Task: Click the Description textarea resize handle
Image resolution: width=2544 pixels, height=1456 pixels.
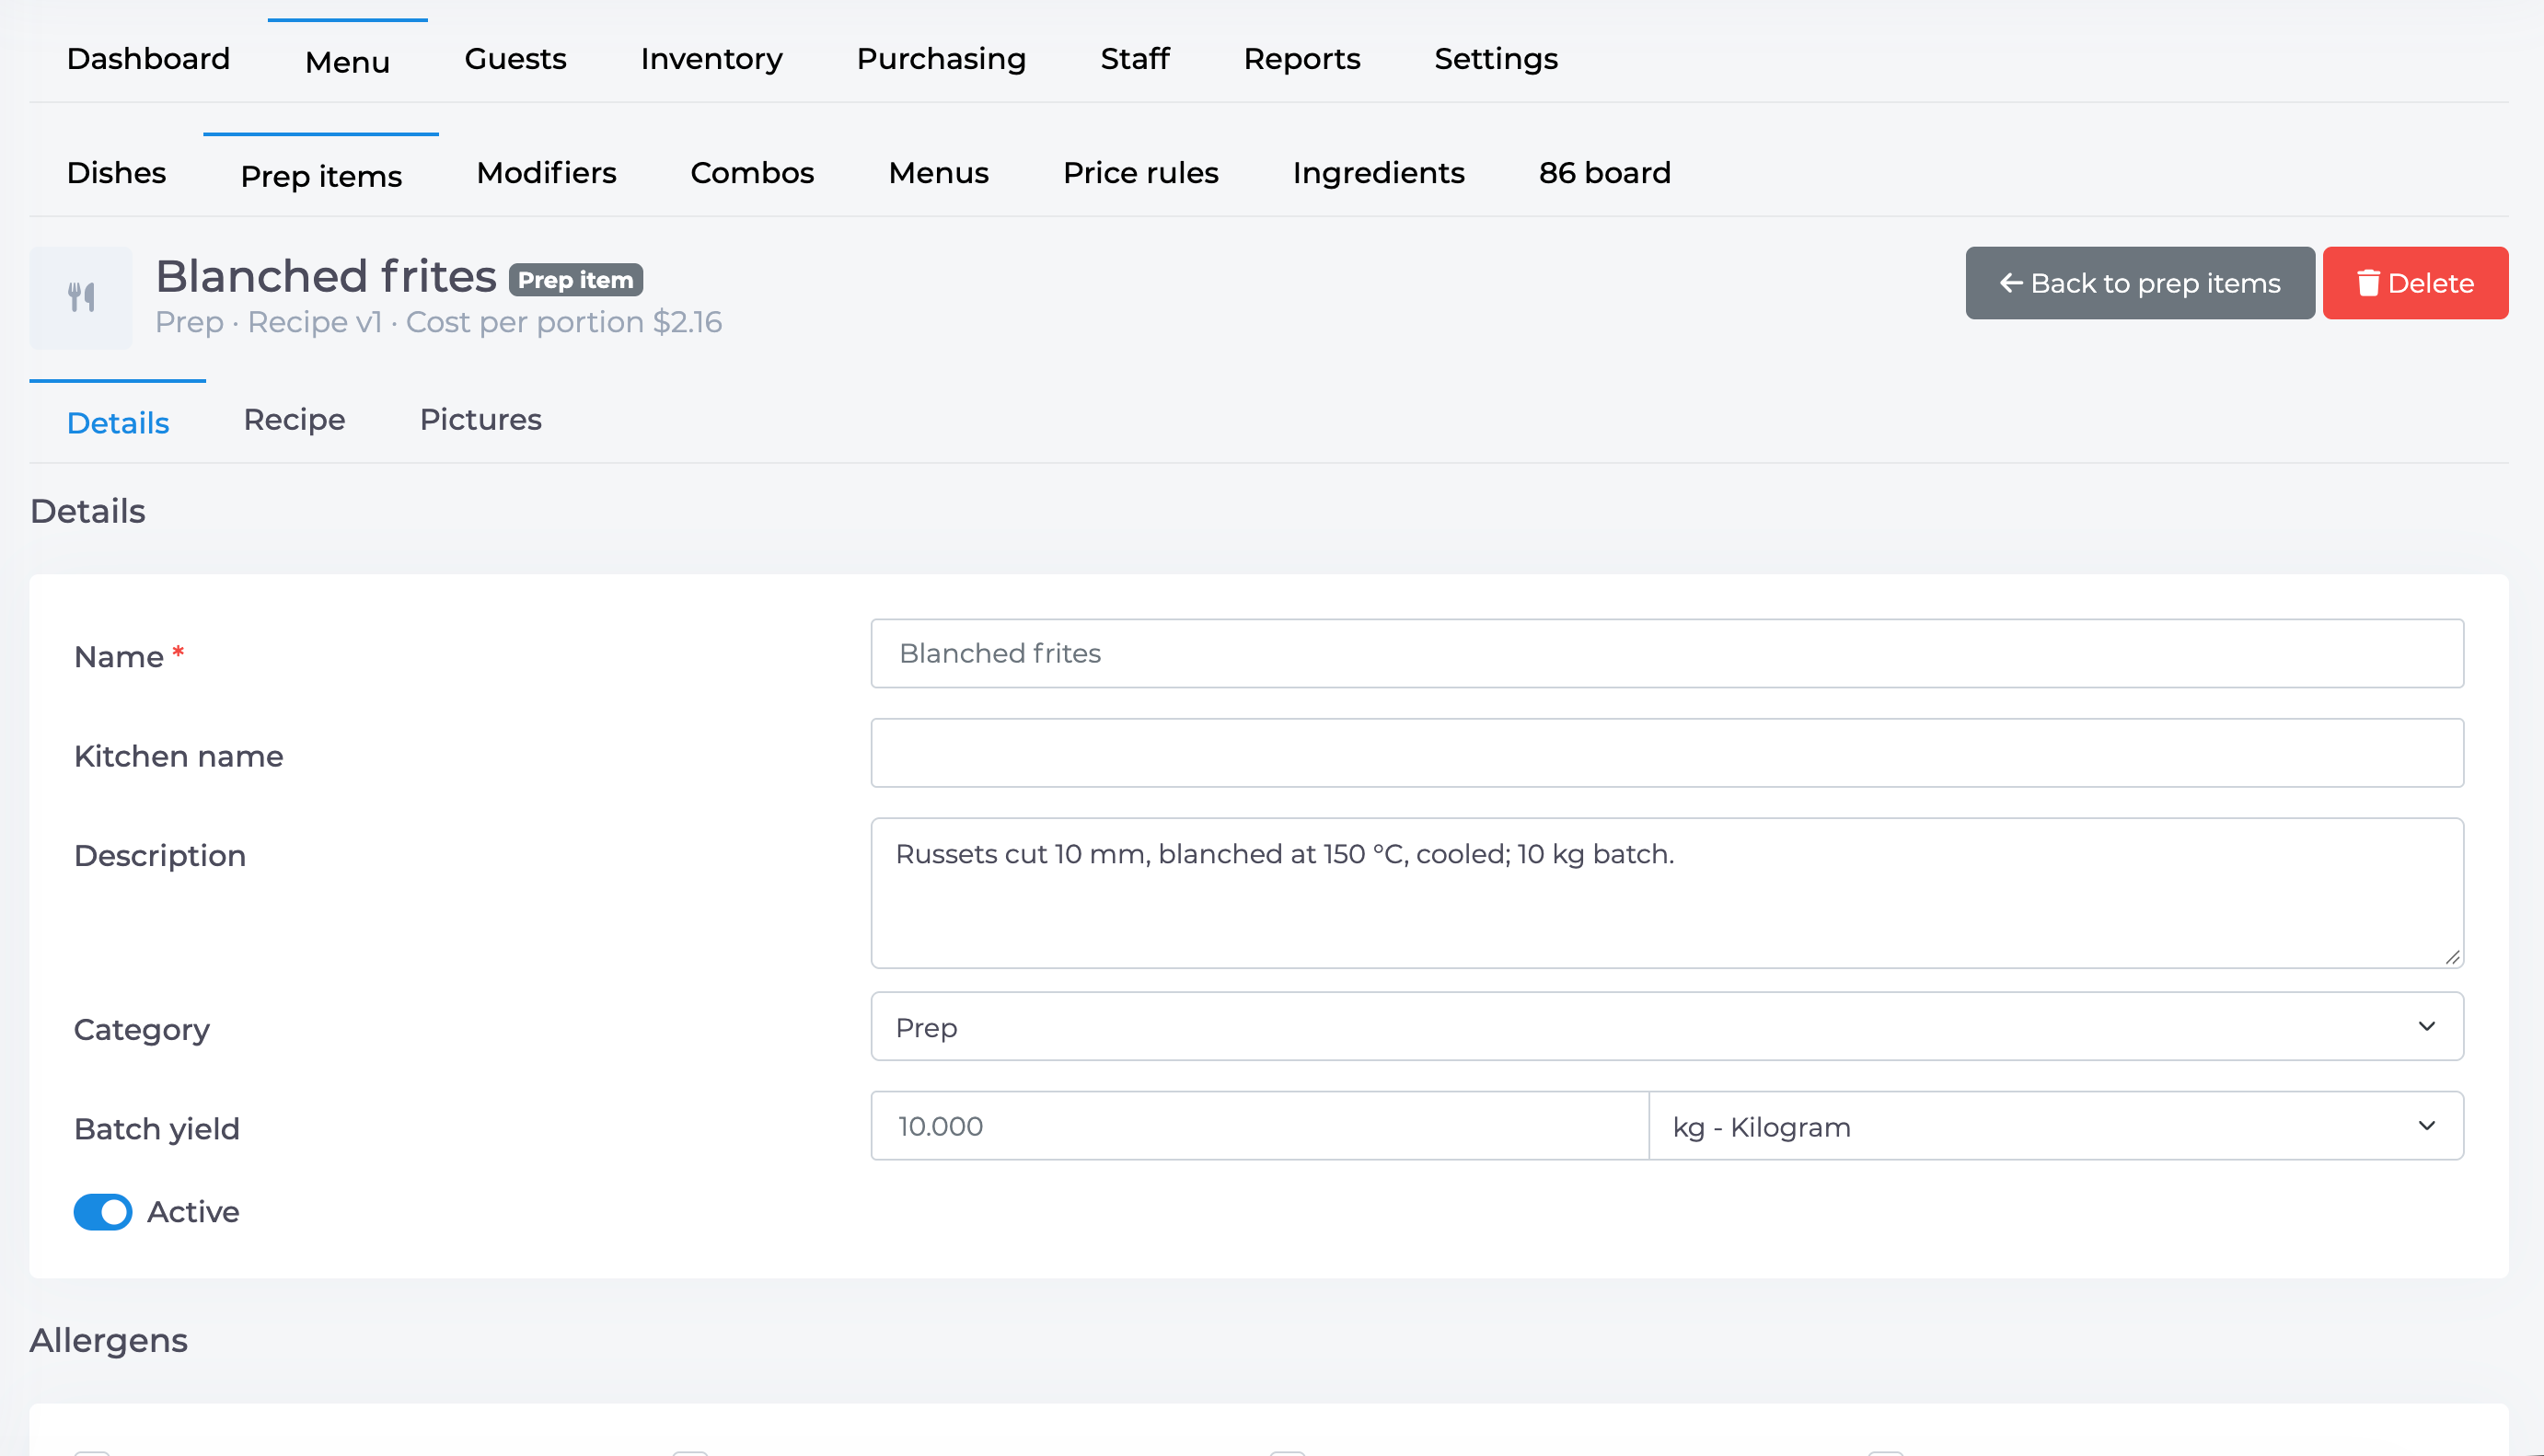Action: (x=2452, y=957)
